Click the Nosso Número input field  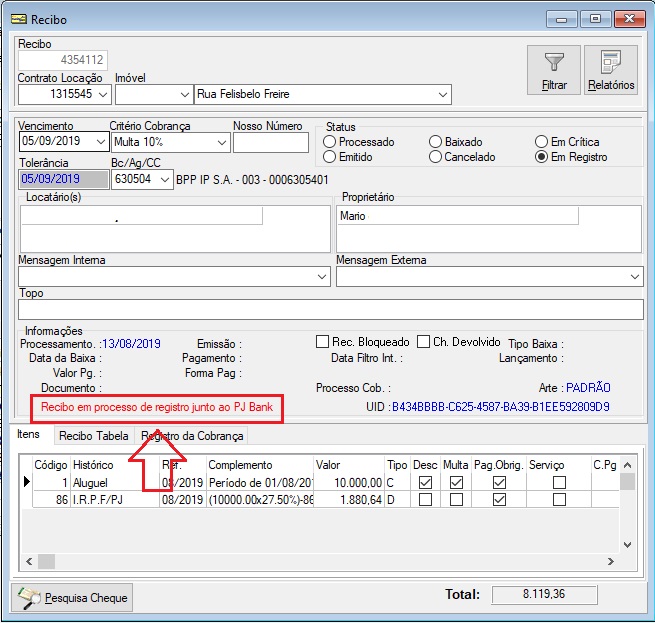coord(271,142)
